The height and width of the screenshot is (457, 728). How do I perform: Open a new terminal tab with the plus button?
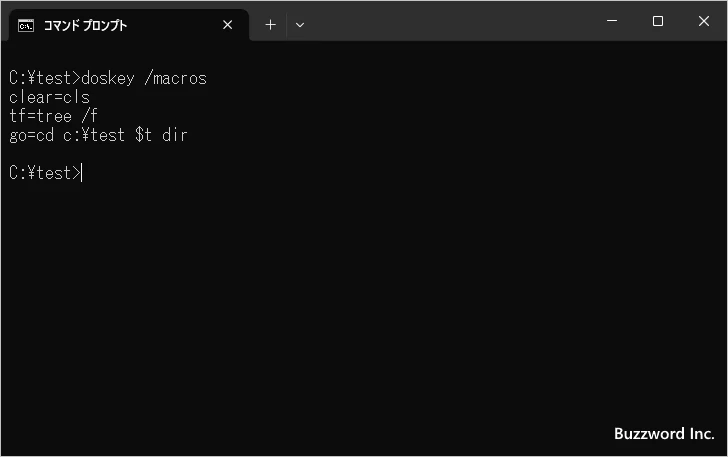click(x=270, y=25)
